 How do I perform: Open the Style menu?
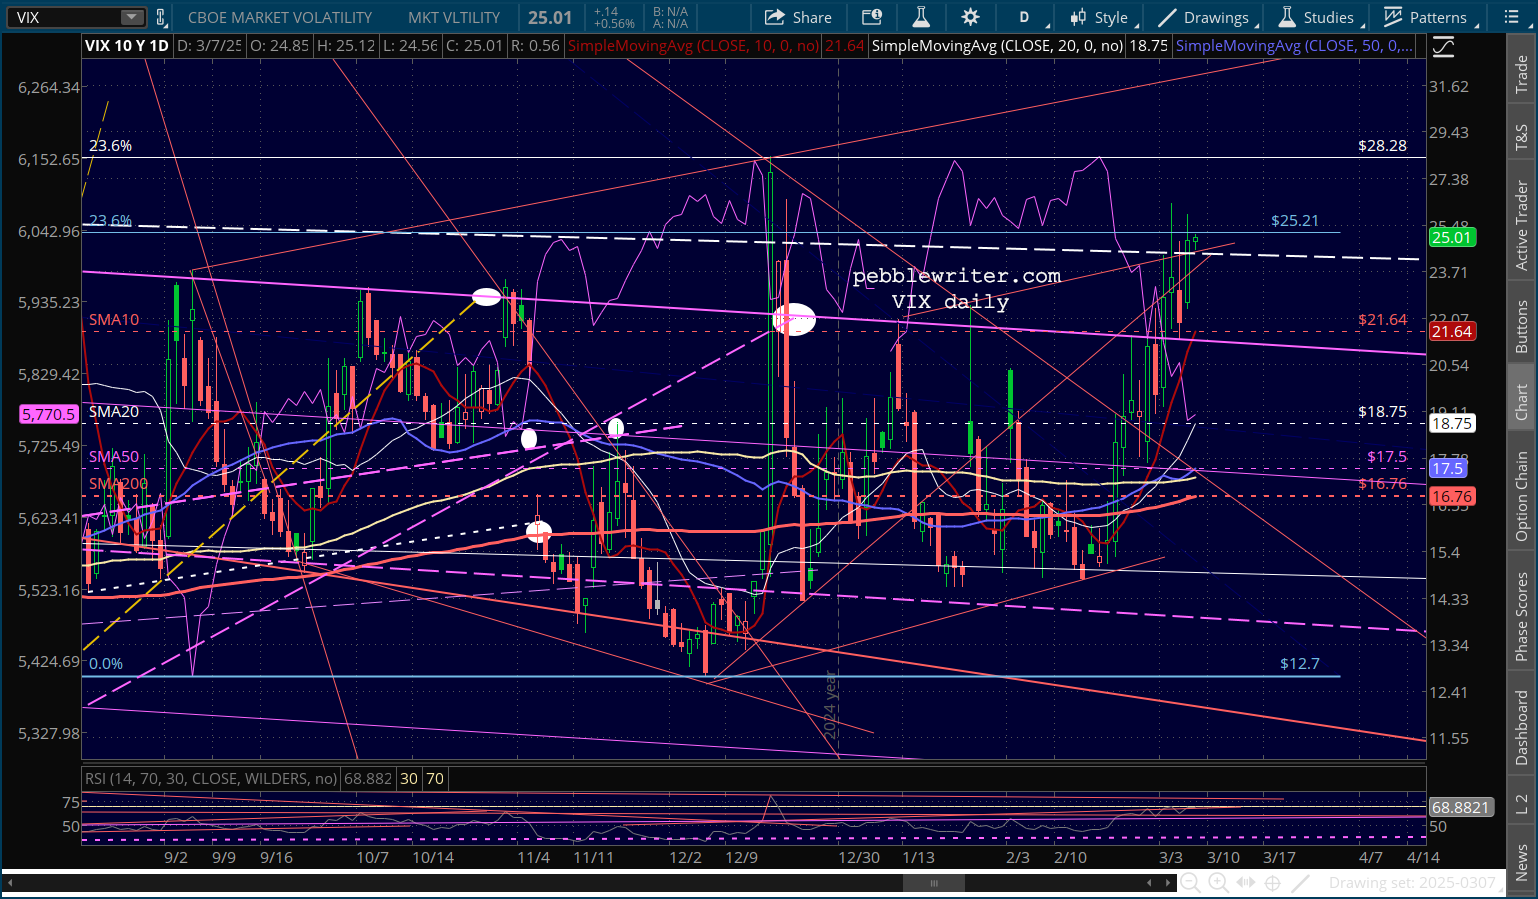point(1099,17)
